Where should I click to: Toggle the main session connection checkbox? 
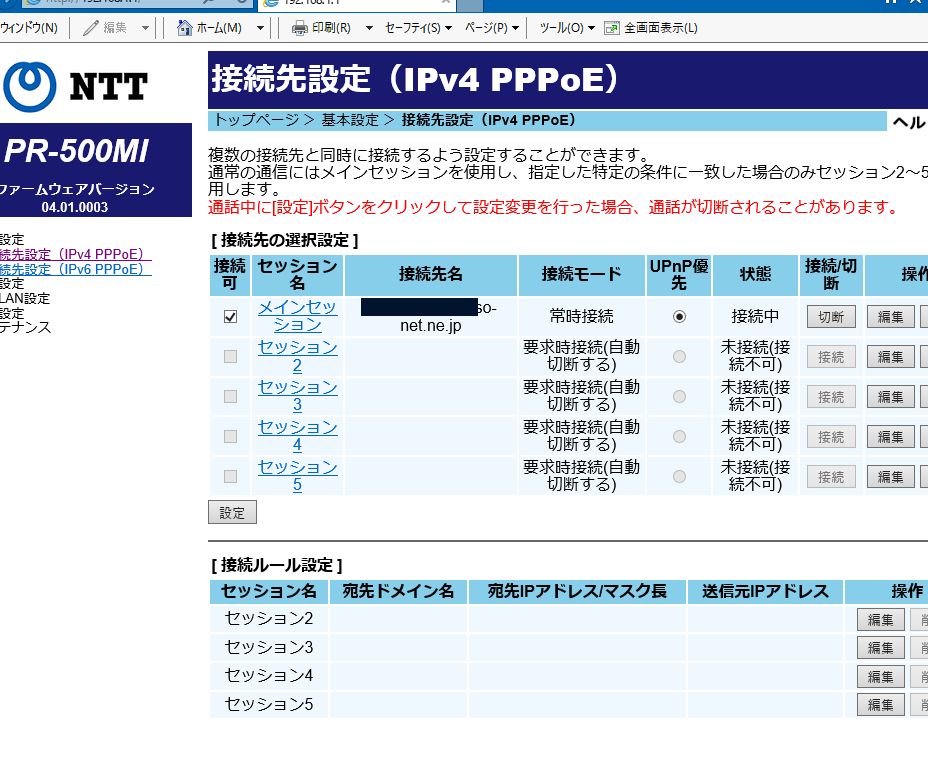(x=231, y=317)
